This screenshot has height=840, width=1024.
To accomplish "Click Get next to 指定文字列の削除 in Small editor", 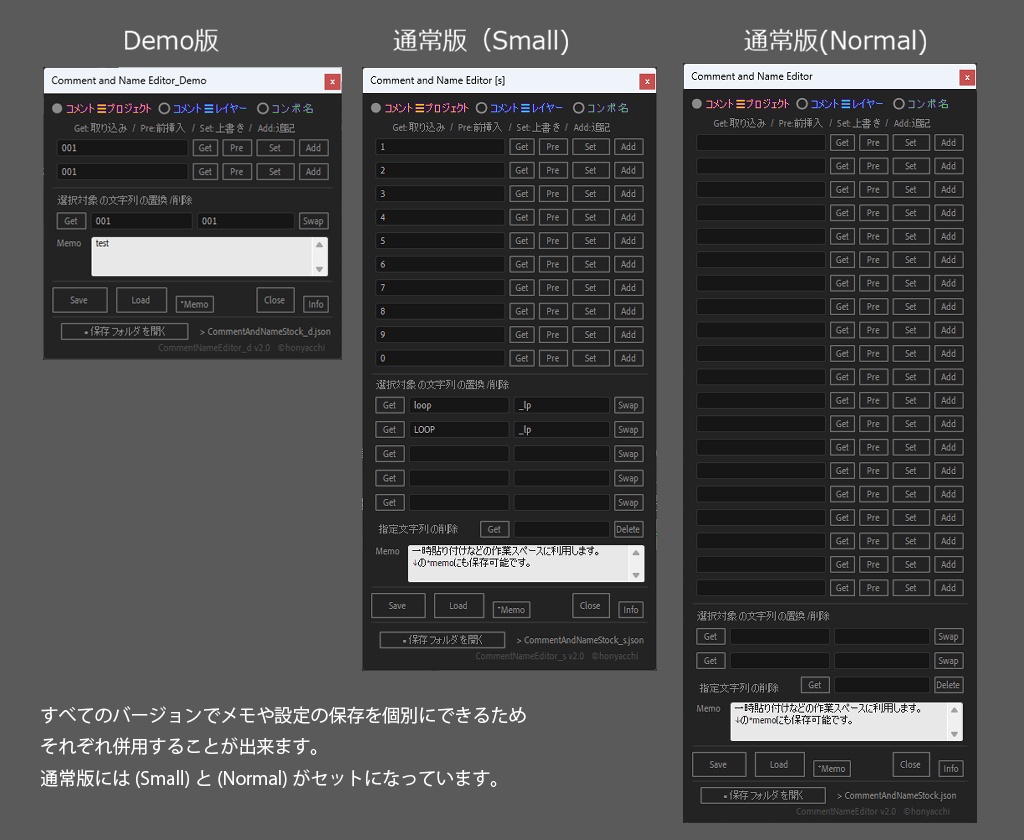I will (x=494, y=530).
